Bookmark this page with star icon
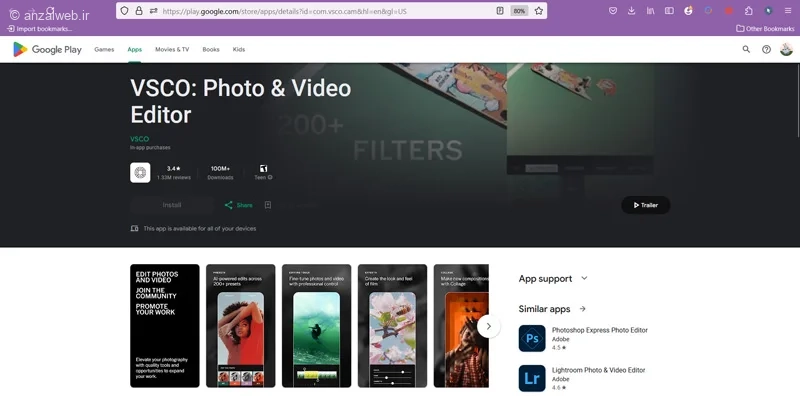This screenshot has height=396, width=800. coord(539,11)
